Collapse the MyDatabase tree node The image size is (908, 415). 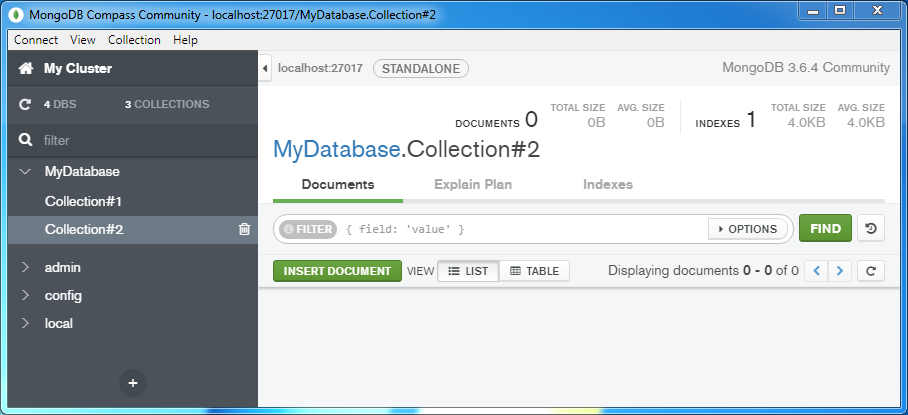pos(25,172)
